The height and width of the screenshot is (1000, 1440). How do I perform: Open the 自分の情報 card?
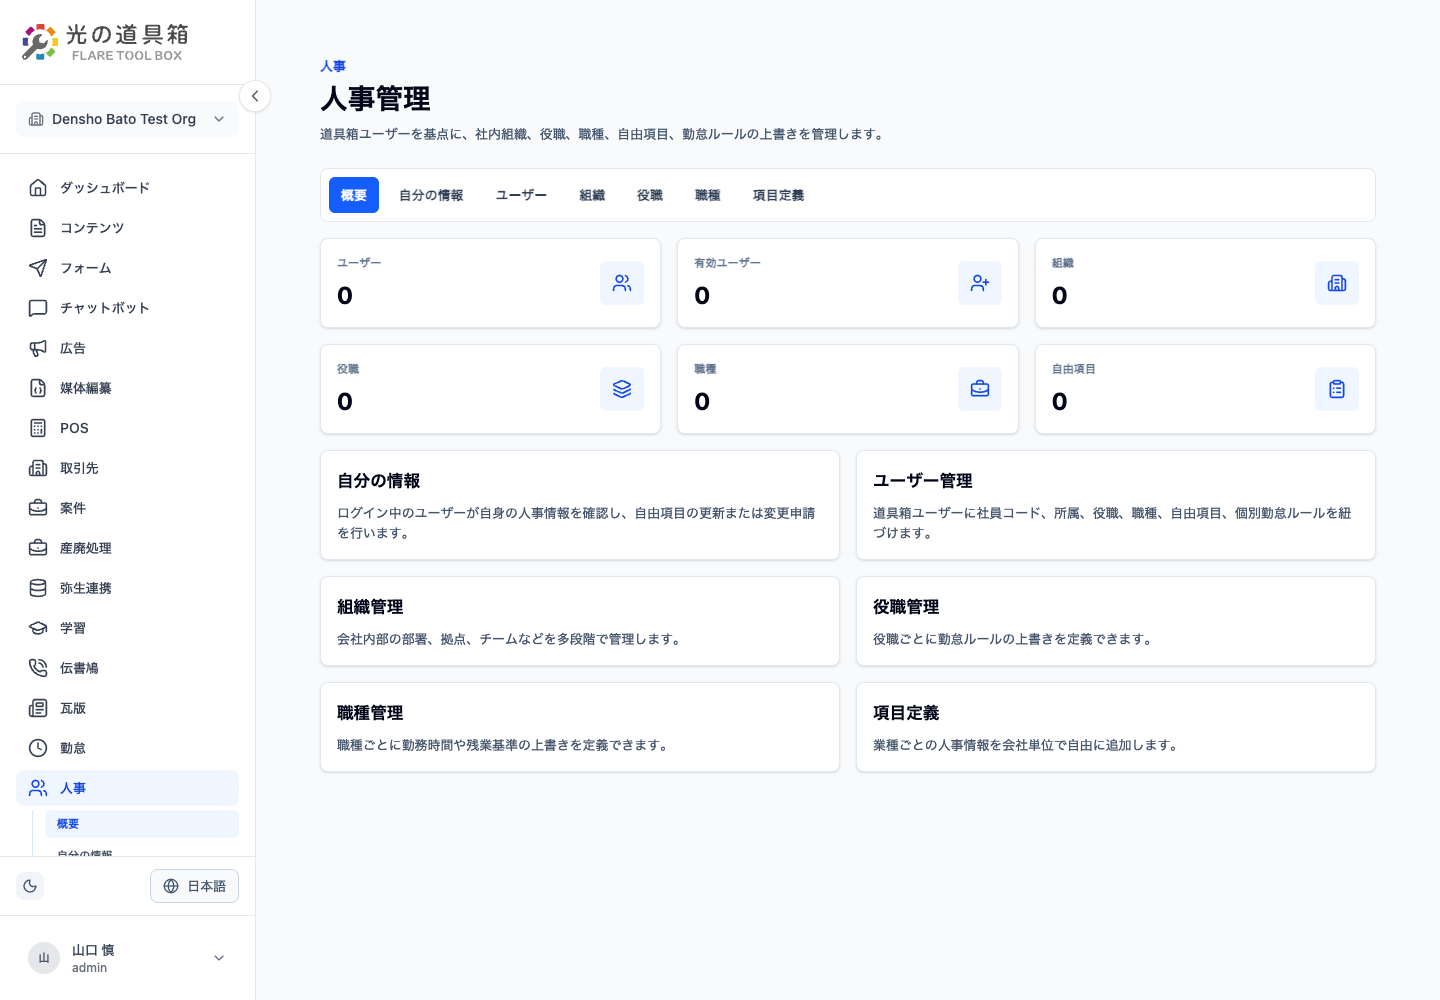point(580,505)
